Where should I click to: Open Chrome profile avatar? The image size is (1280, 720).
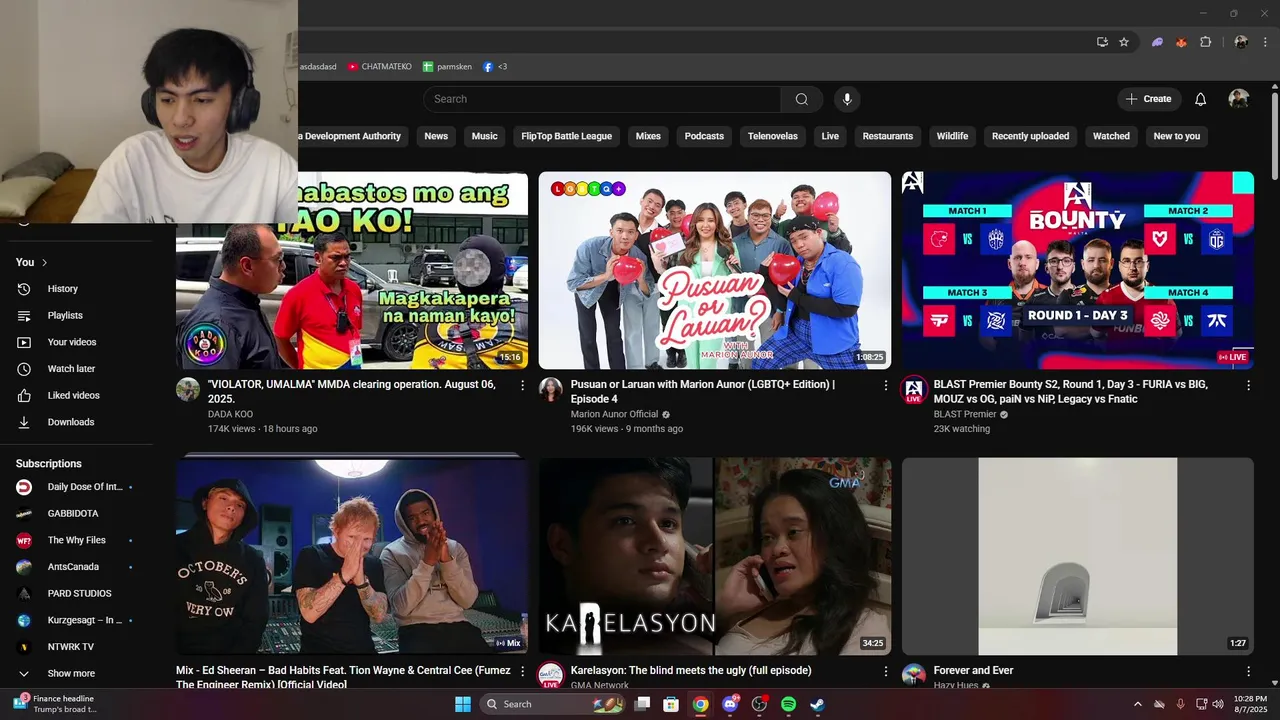pos(1241,42)
